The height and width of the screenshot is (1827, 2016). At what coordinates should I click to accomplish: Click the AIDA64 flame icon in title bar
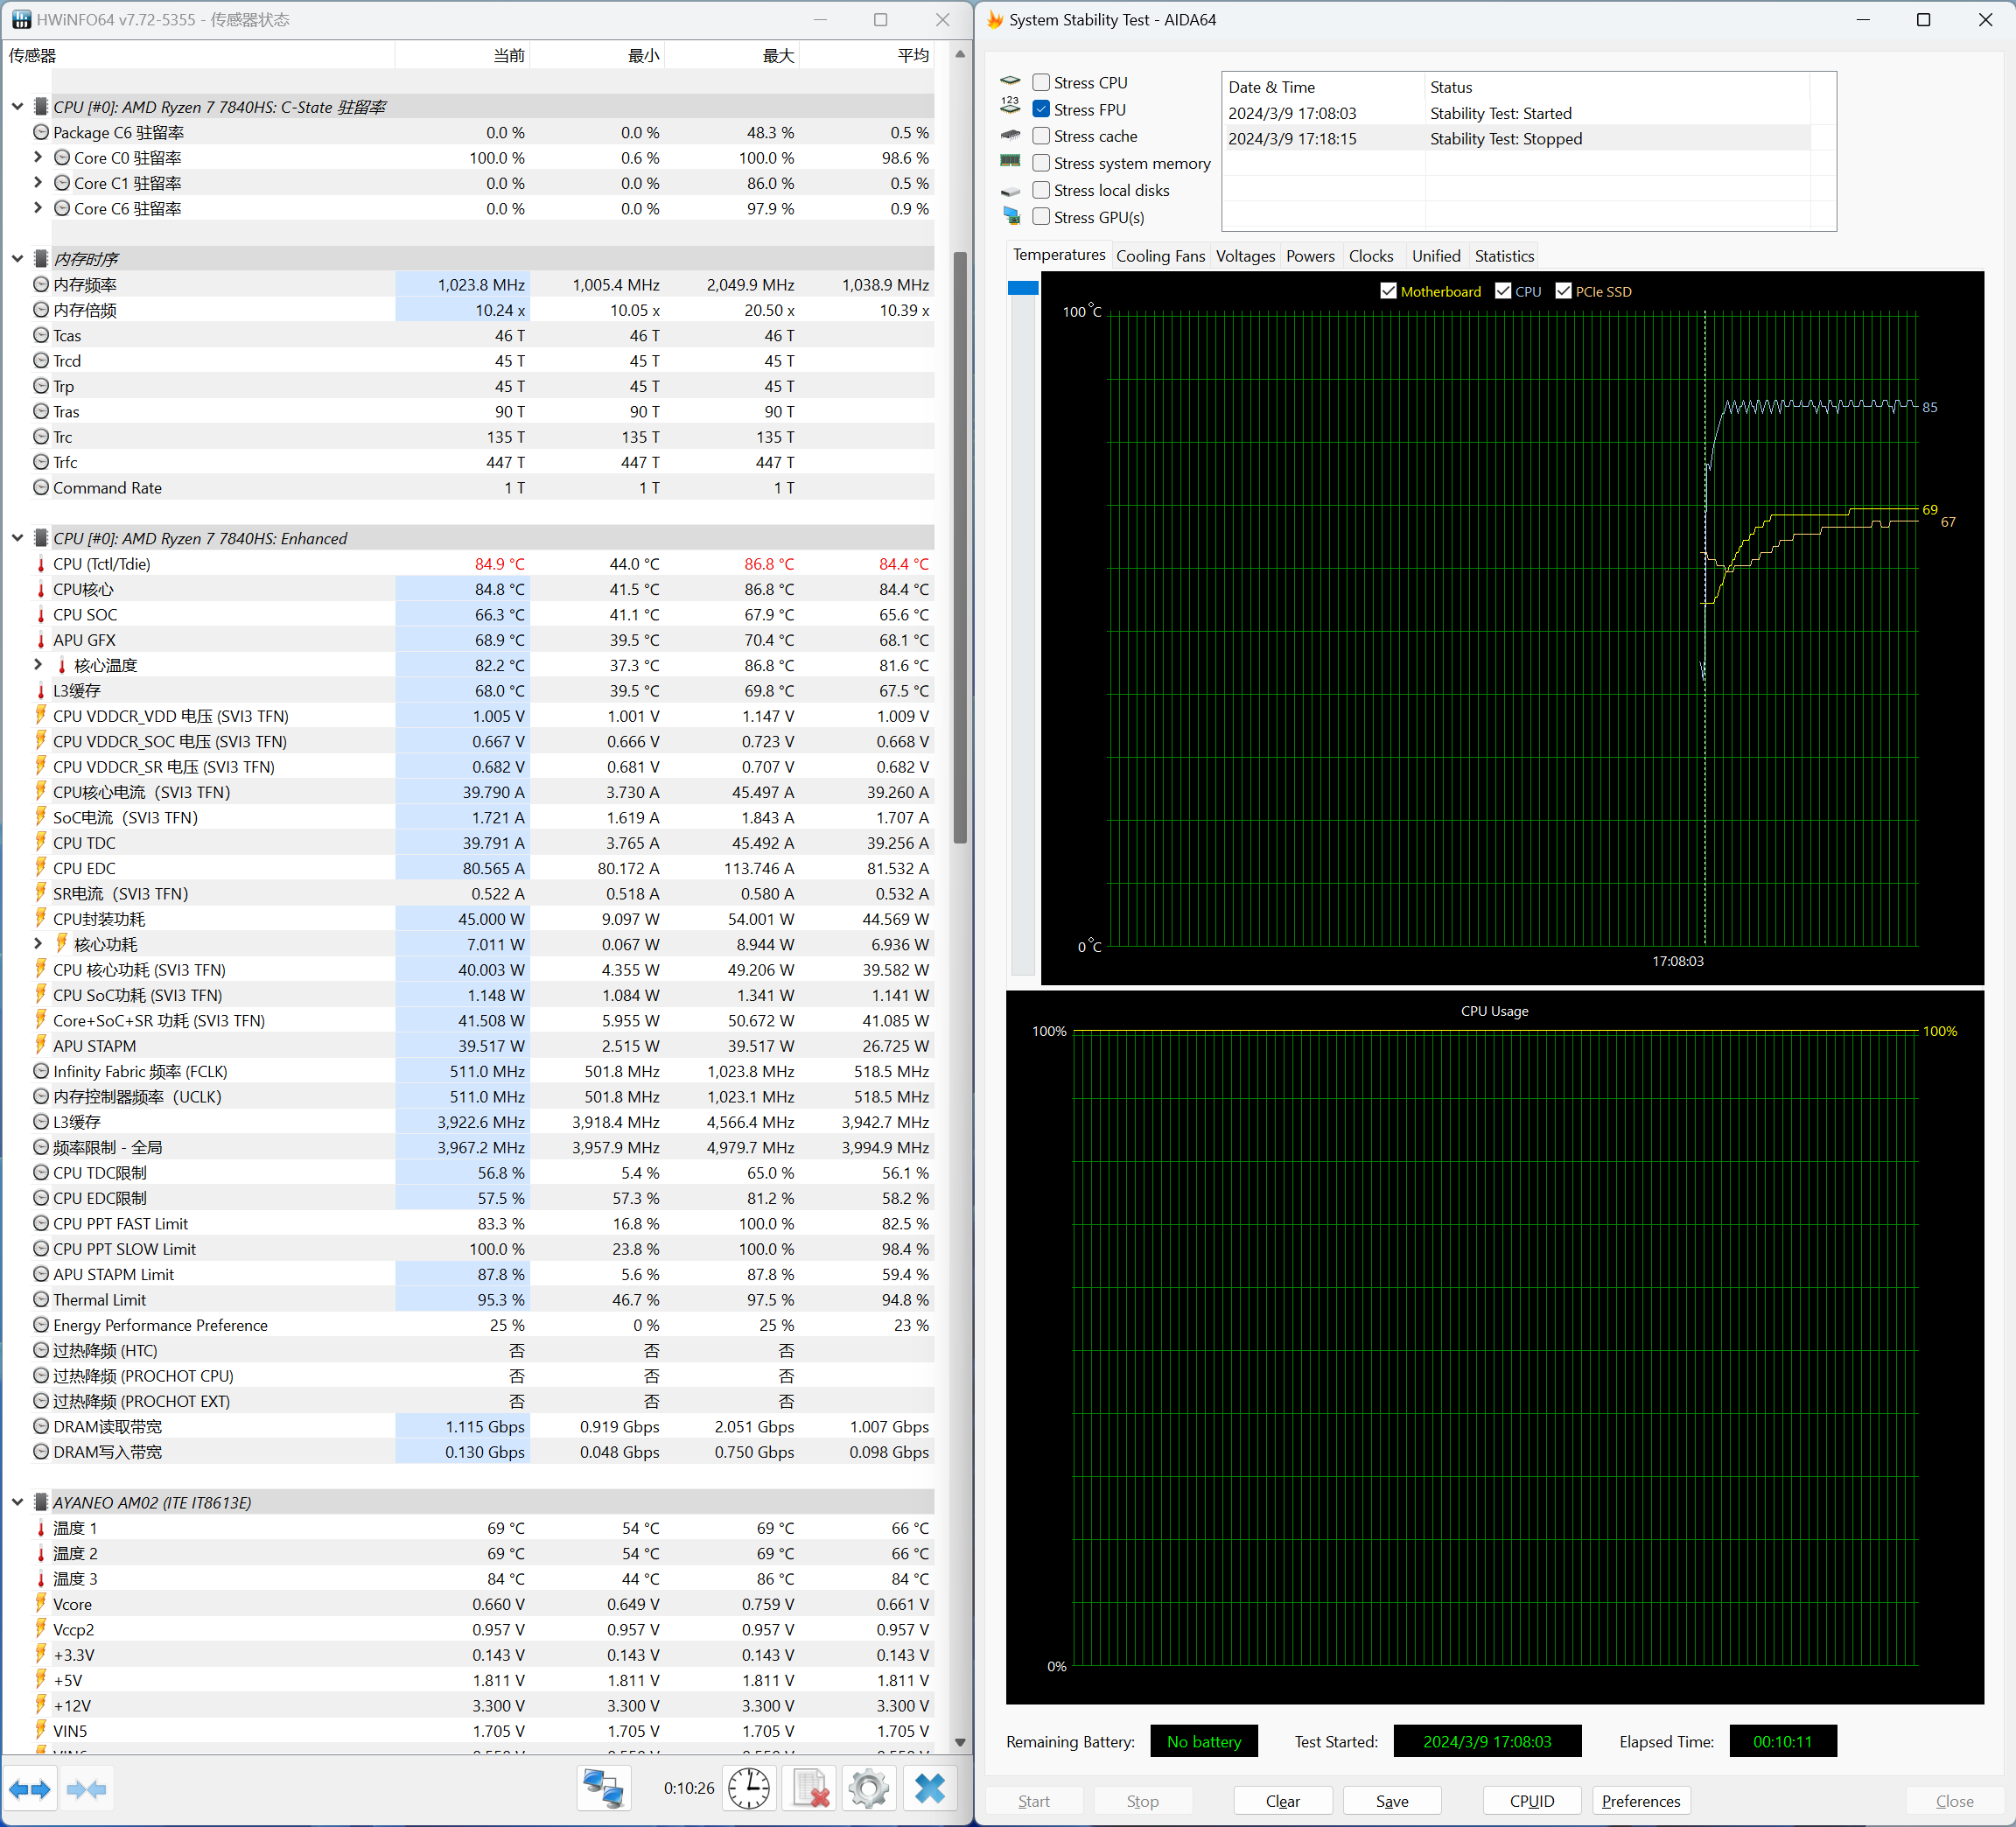(x=995, y=20)
